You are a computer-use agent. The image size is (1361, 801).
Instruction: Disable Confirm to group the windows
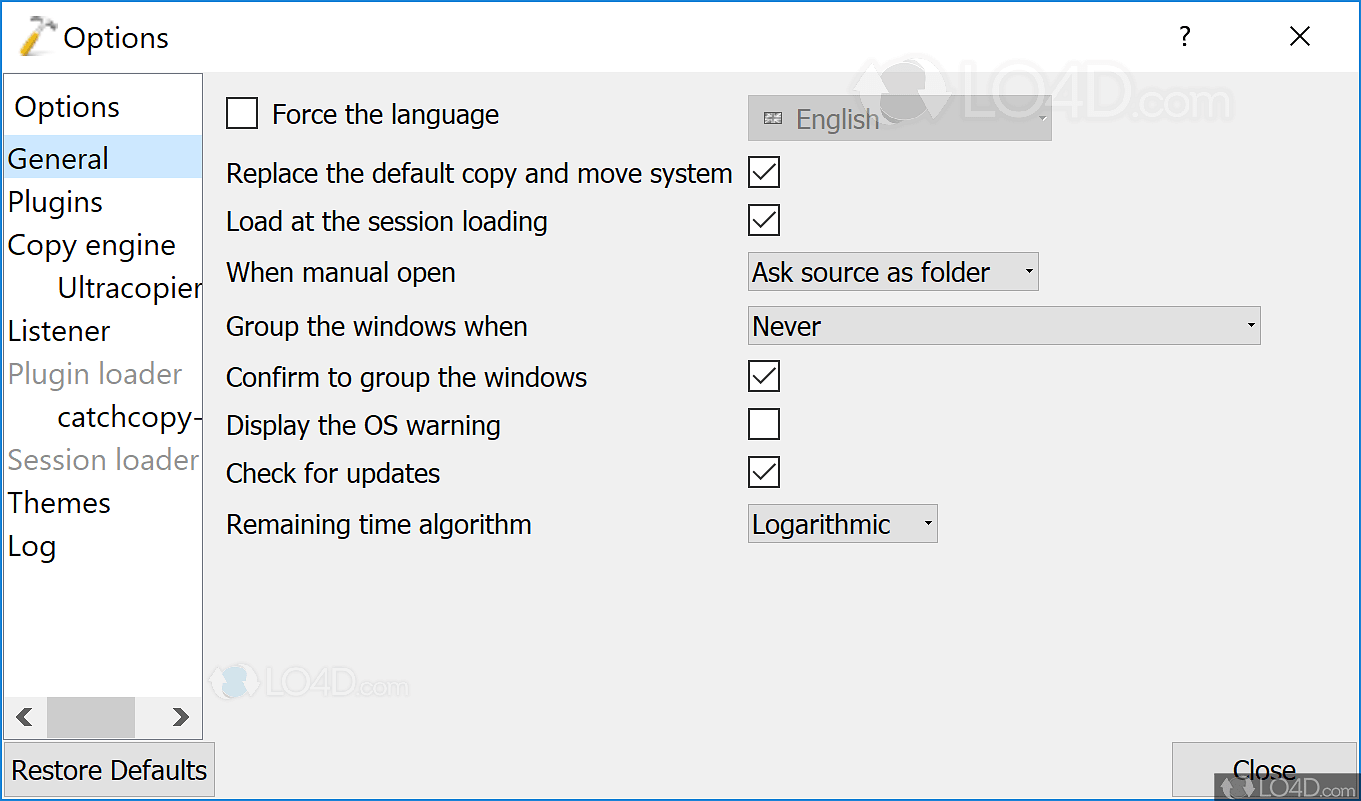pos(764,377)
